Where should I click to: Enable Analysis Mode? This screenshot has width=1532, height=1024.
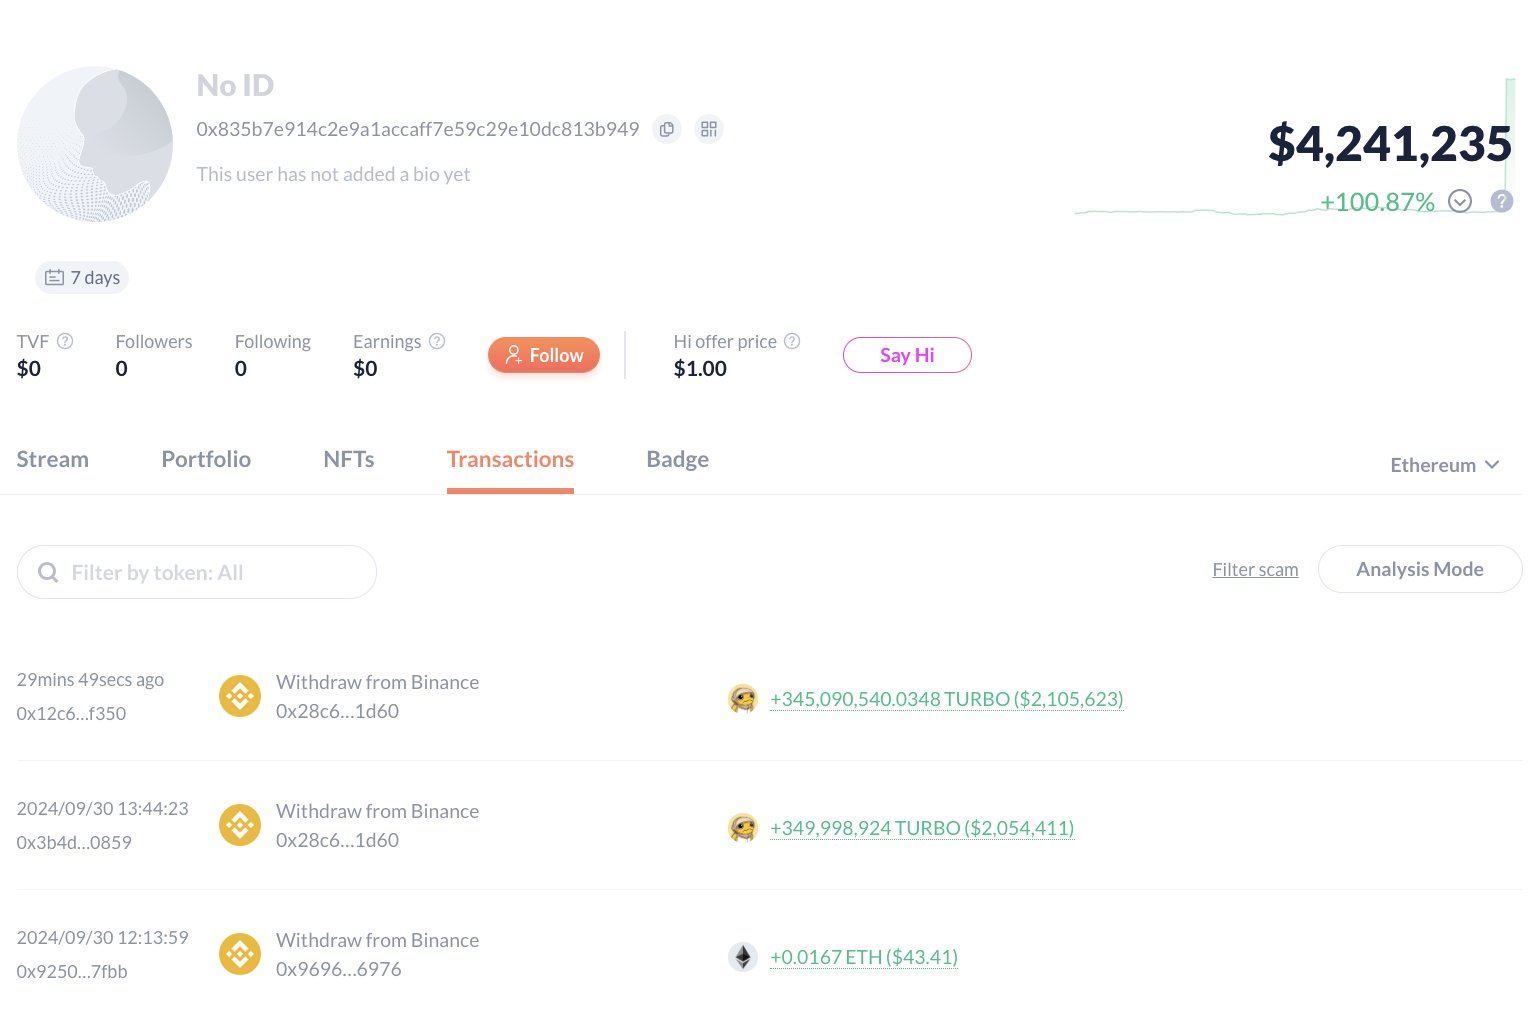[x=1419, y=569]
